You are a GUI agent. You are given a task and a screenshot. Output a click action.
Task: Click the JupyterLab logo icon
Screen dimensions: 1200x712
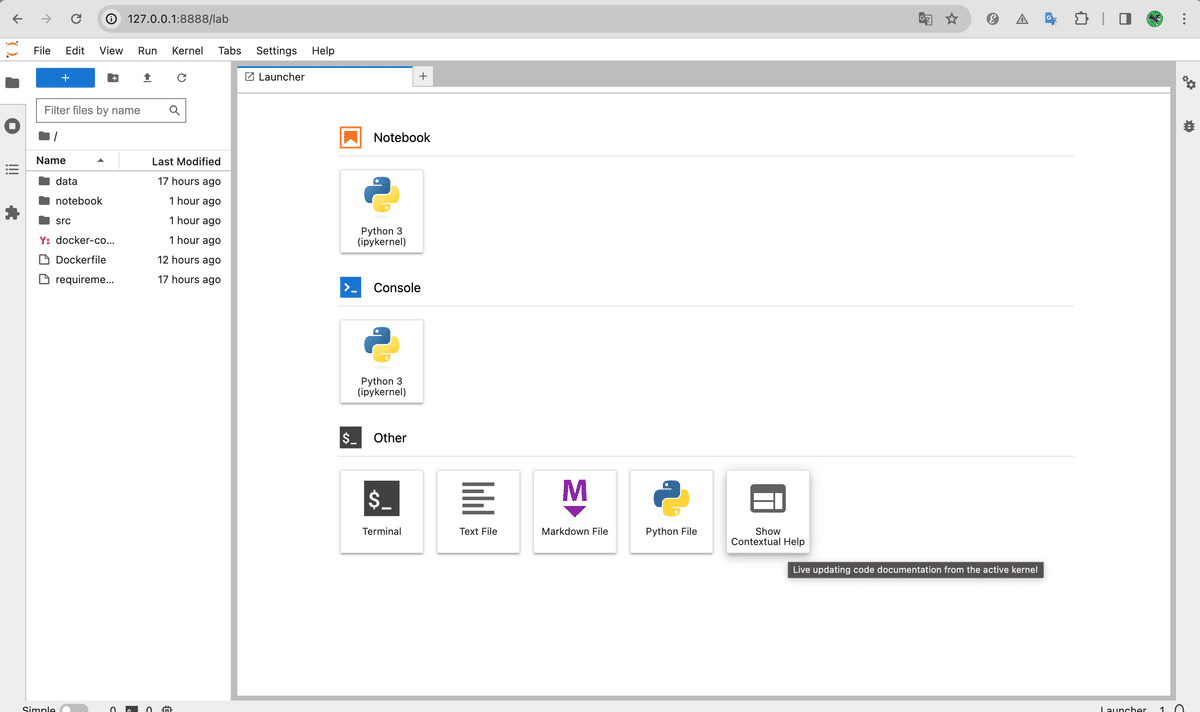12,50
